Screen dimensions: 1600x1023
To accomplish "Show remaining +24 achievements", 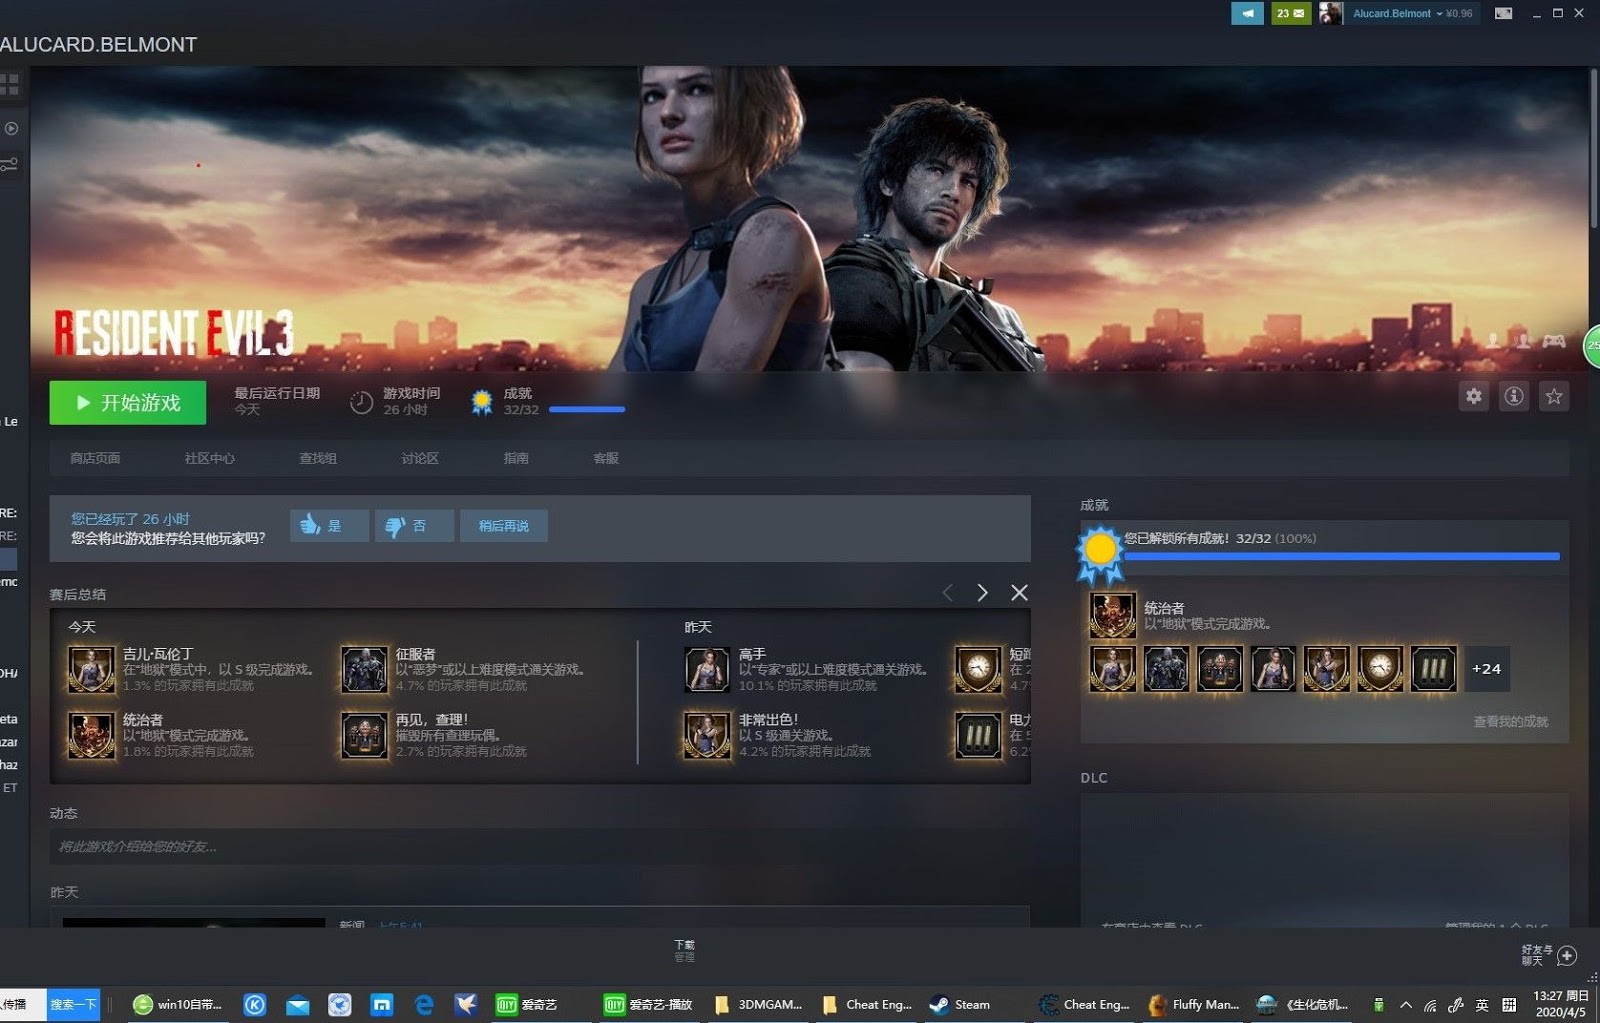I will 1486,669.
